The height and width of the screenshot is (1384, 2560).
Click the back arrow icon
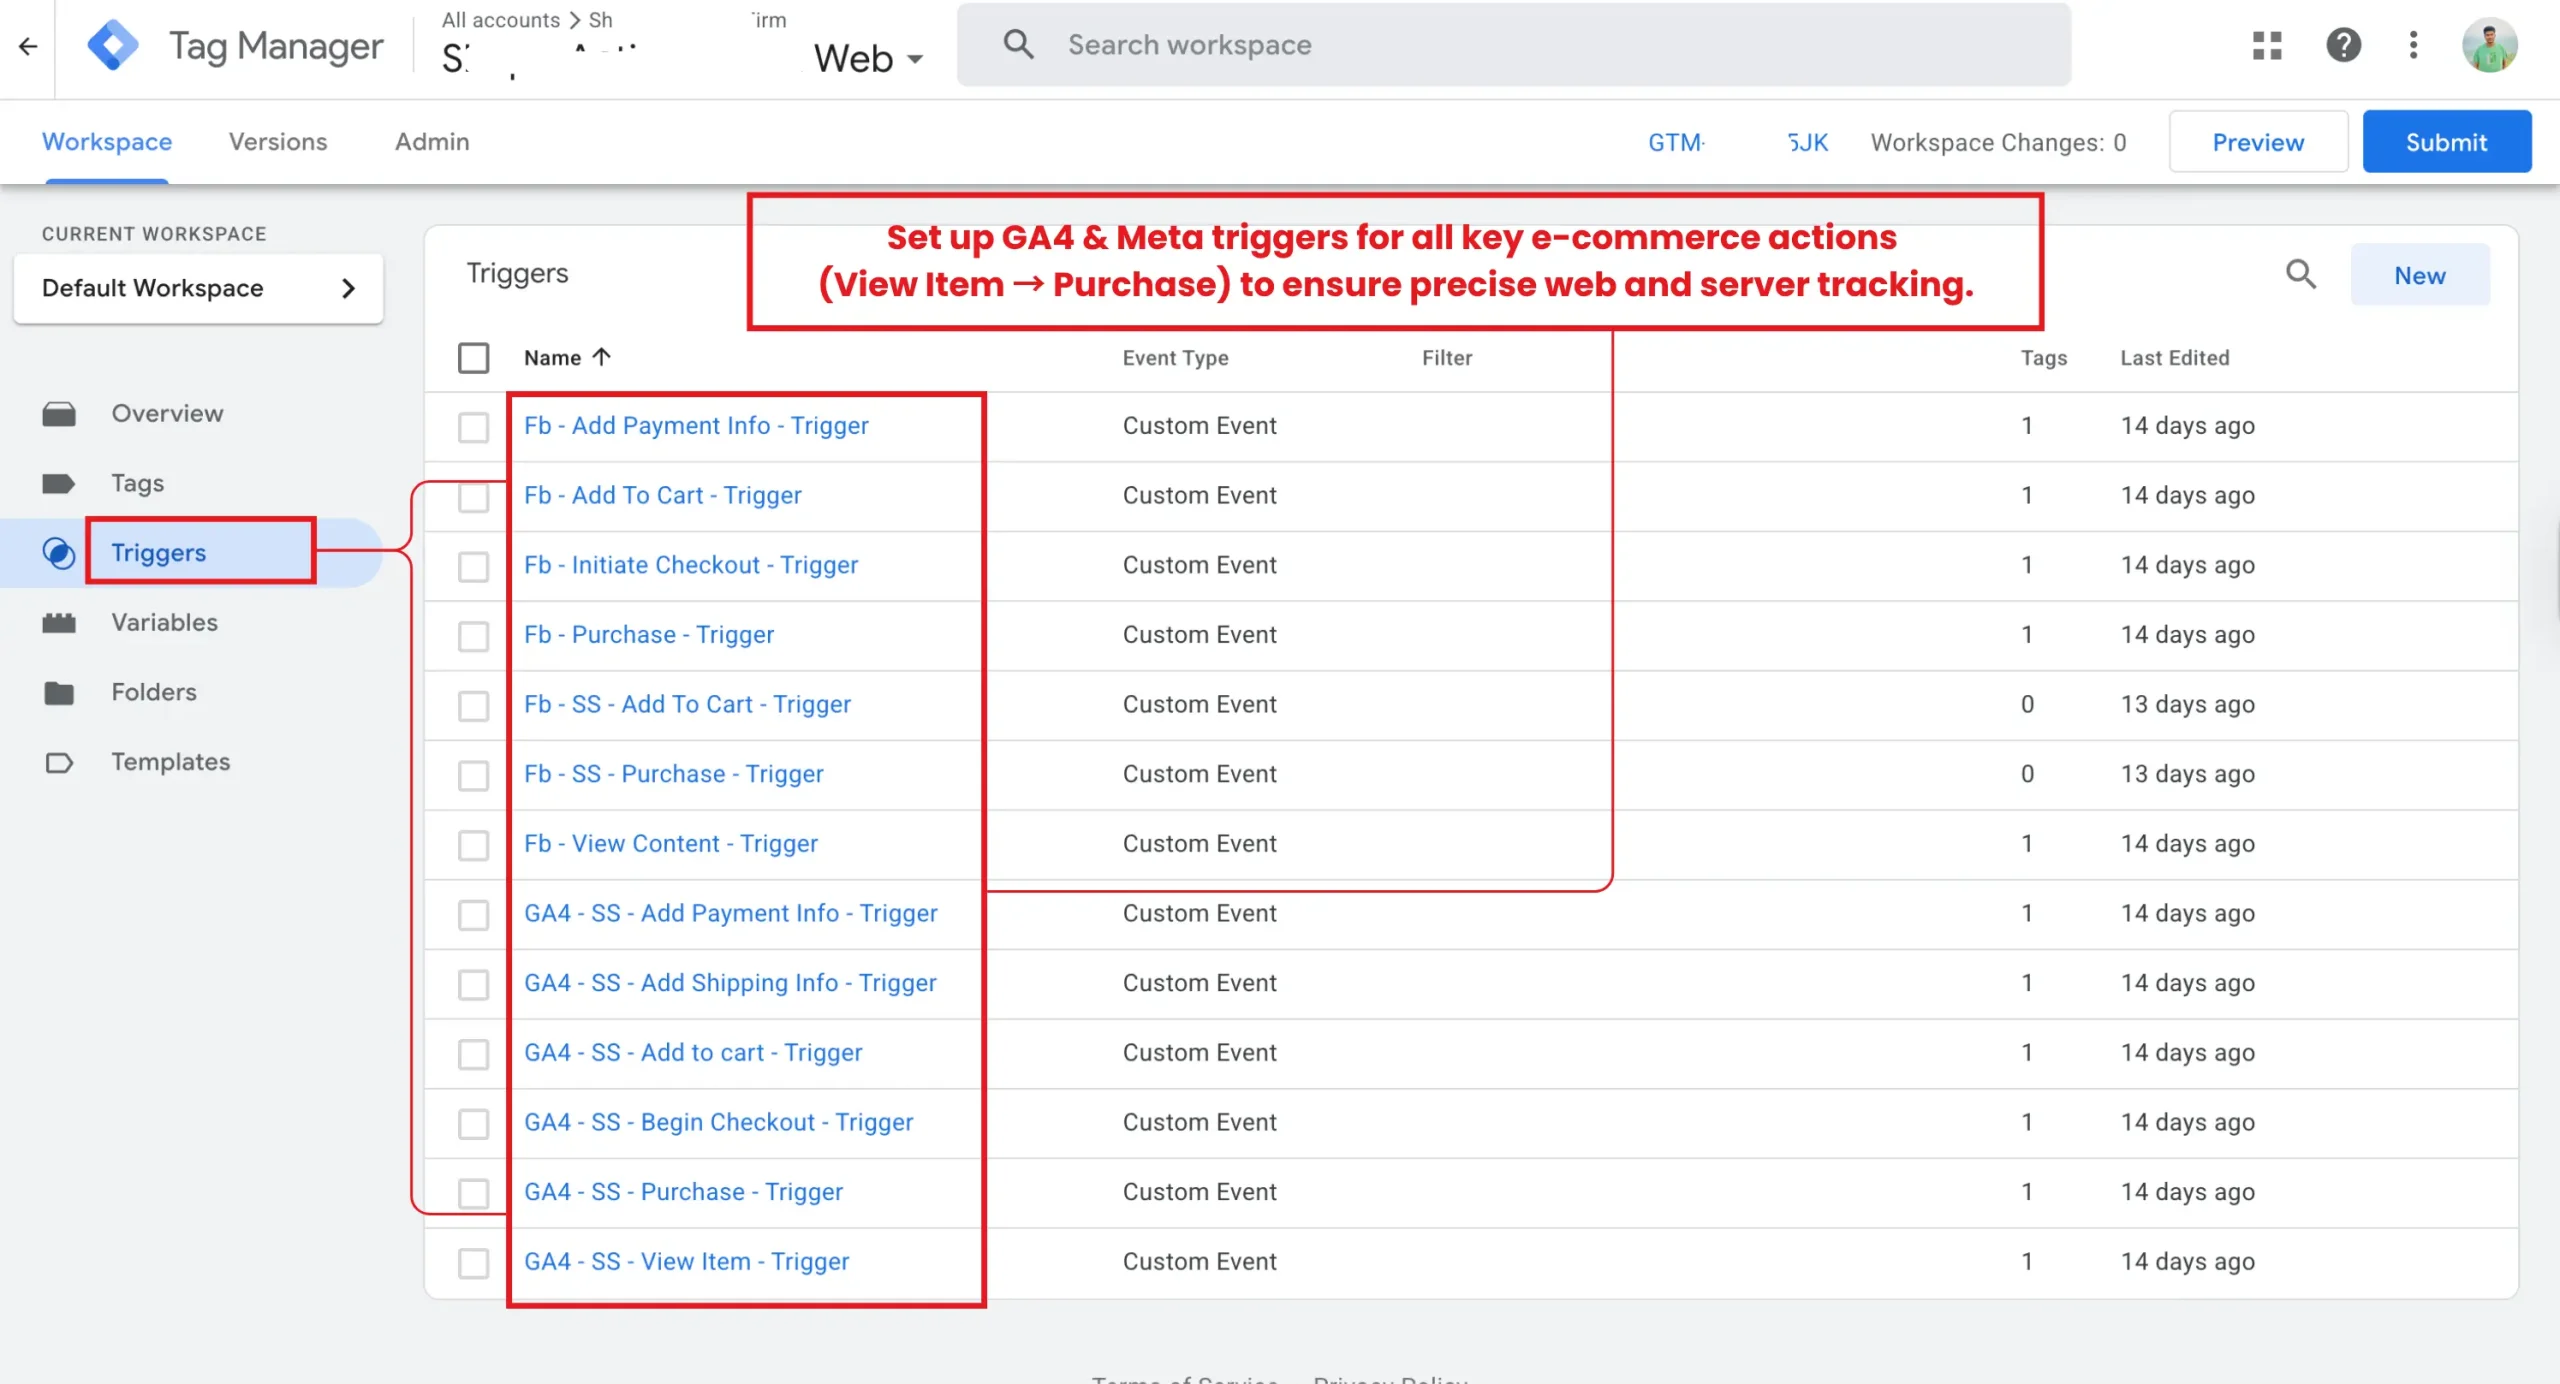(x=28, y=46)
